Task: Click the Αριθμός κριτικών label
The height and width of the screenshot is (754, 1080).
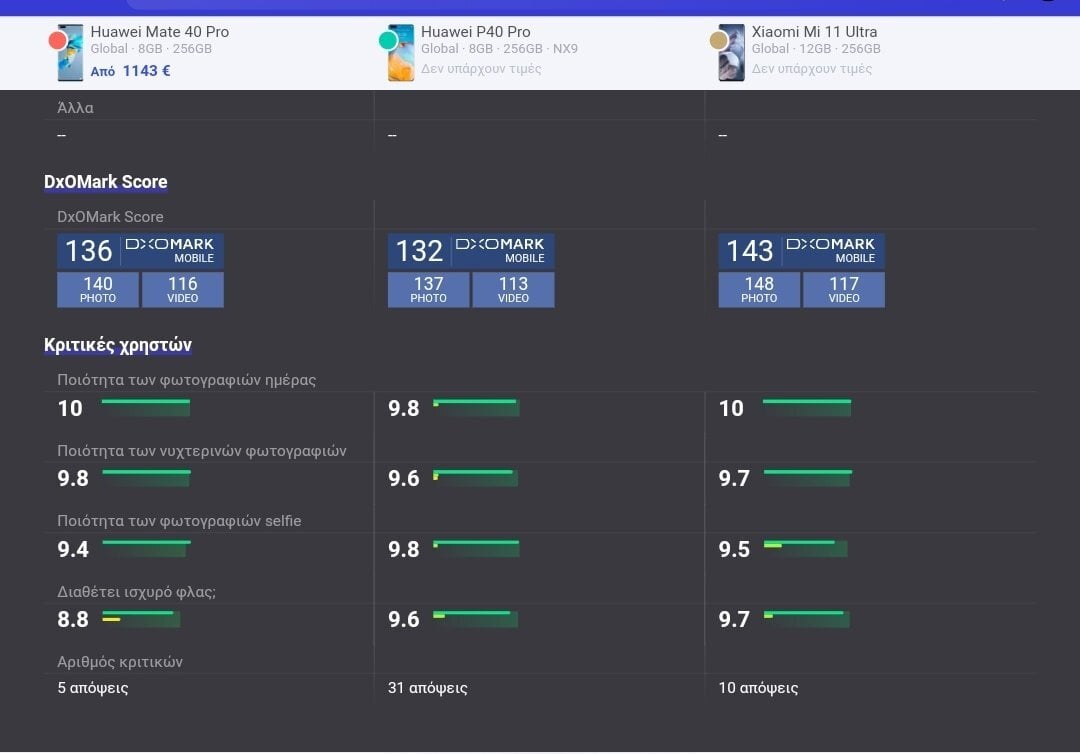Action: tap(120, 662)
